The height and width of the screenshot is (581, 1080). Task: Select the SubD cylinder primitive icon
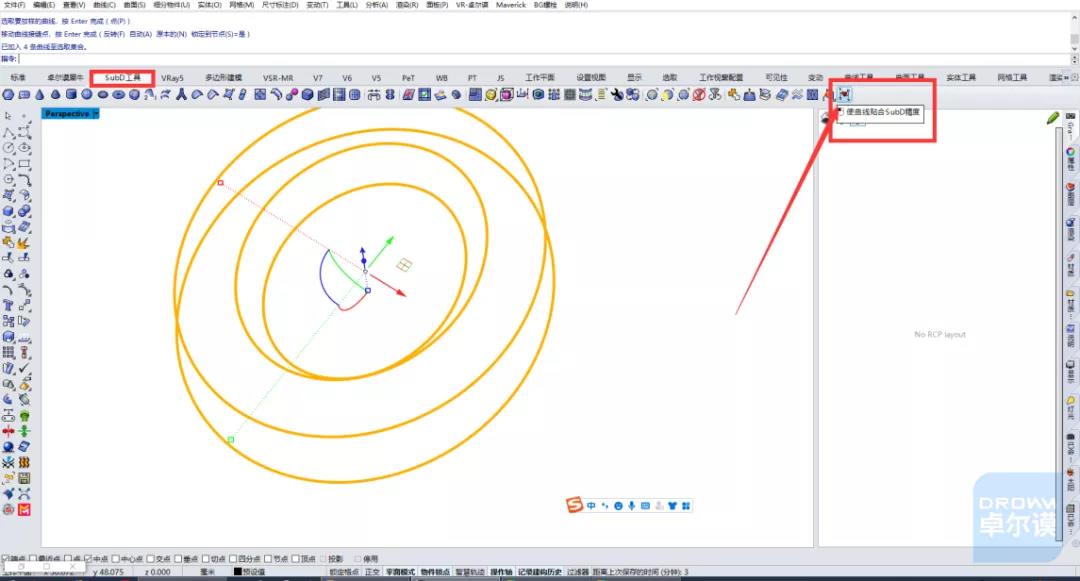71,94
